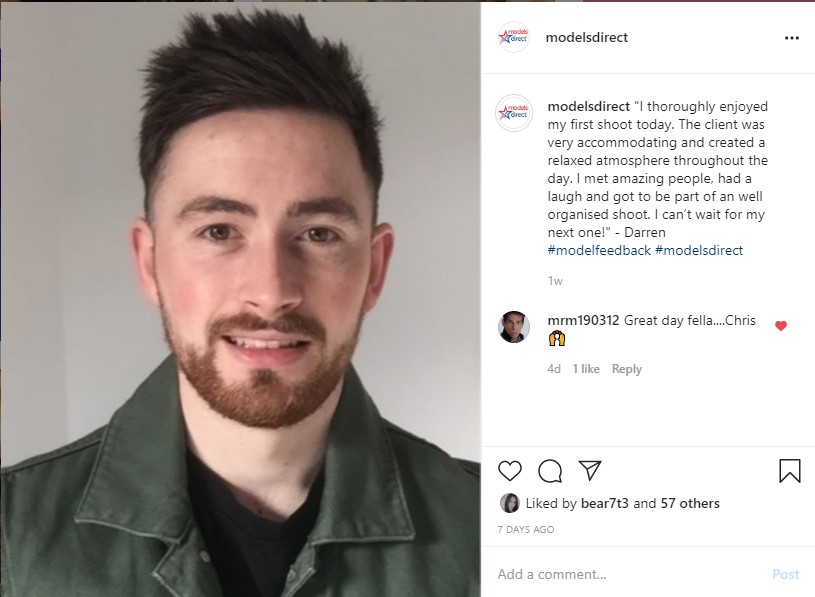
Task: Open bear7t3's small avatar near likes
Action: click(x=509, y=503)
